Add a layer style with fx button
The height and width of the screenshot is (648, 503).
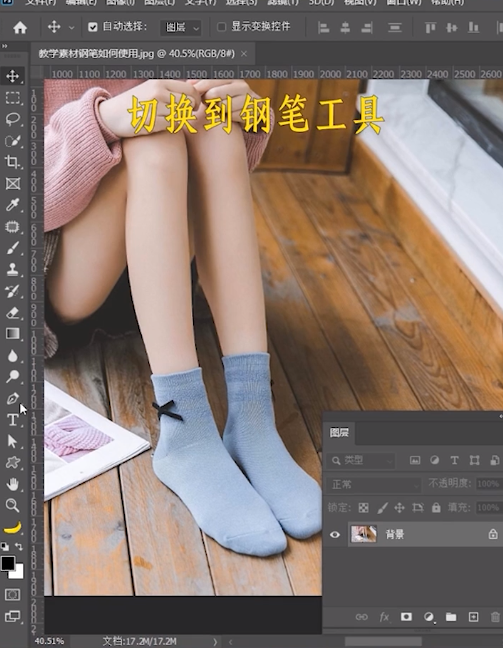coord(384,617)
